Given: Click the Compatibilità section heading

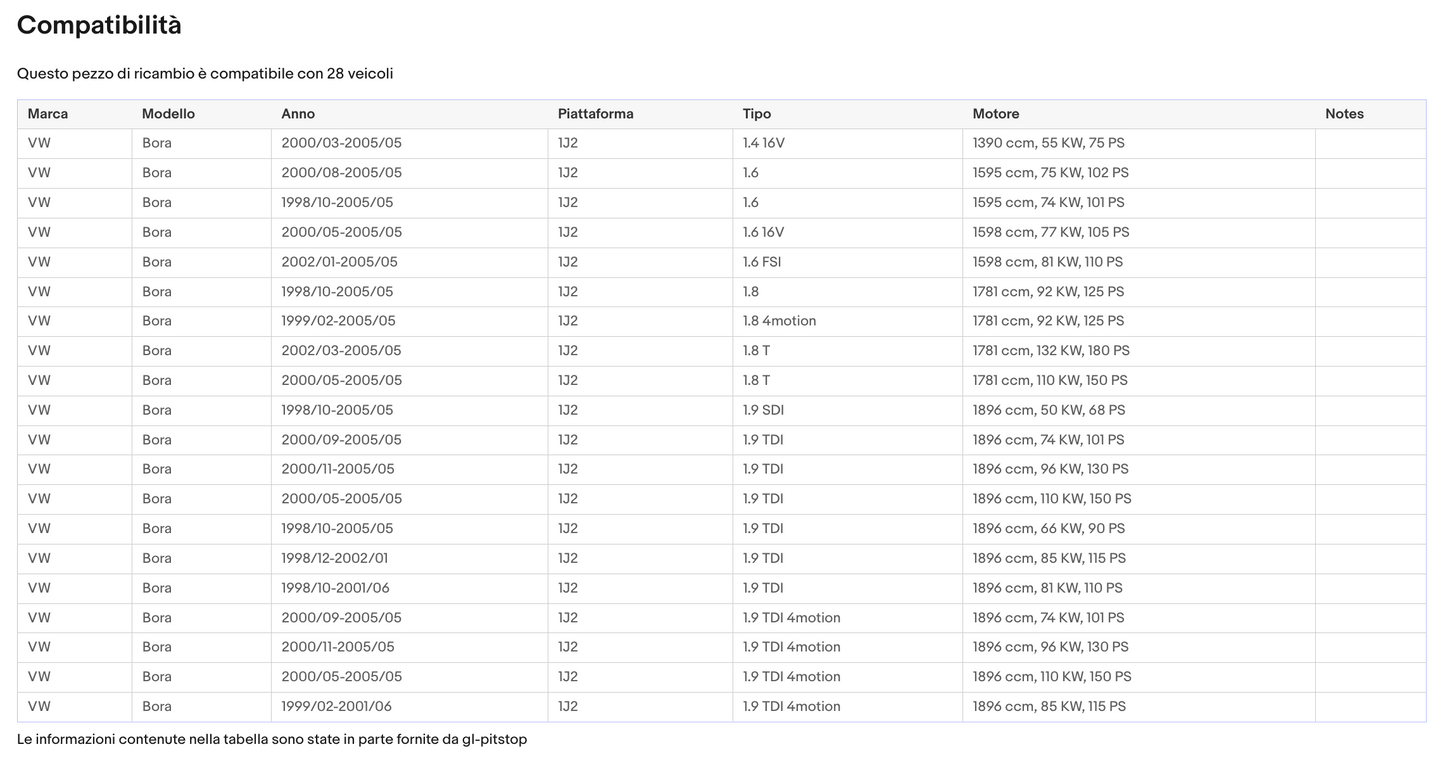Looking at the screenshot, I should coord(99,26).
